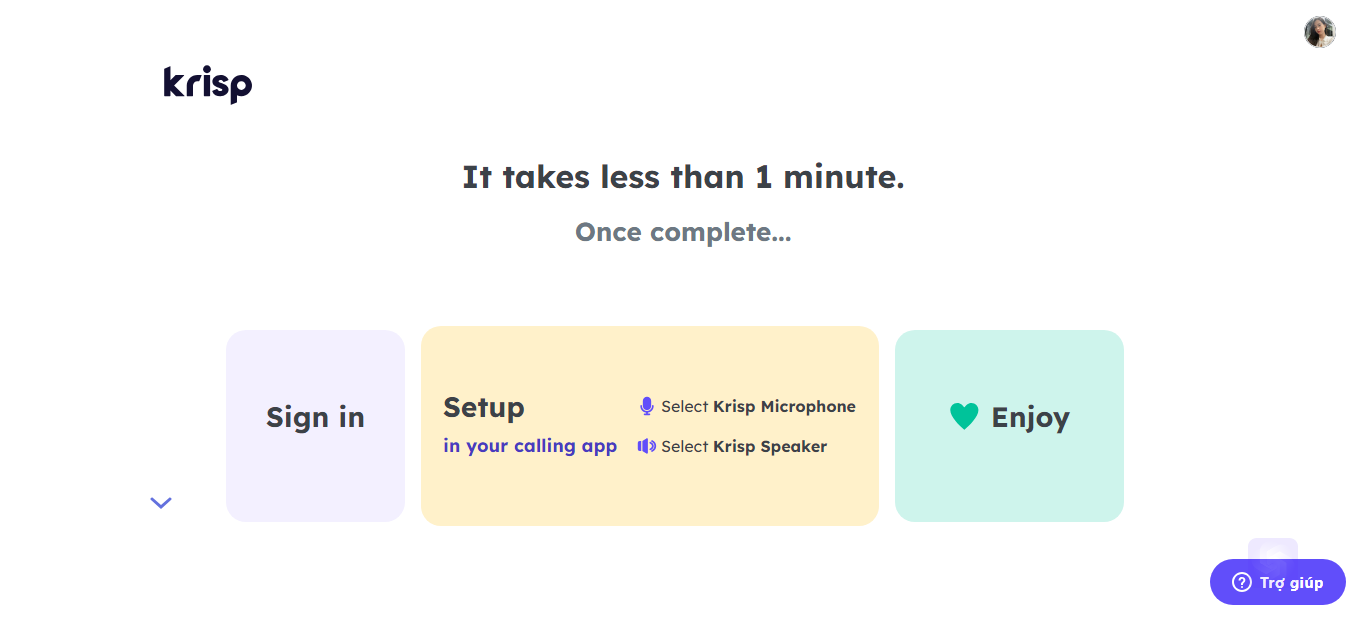
Task: Click Select Krisp Microphone text
Action: click(758, 406)
